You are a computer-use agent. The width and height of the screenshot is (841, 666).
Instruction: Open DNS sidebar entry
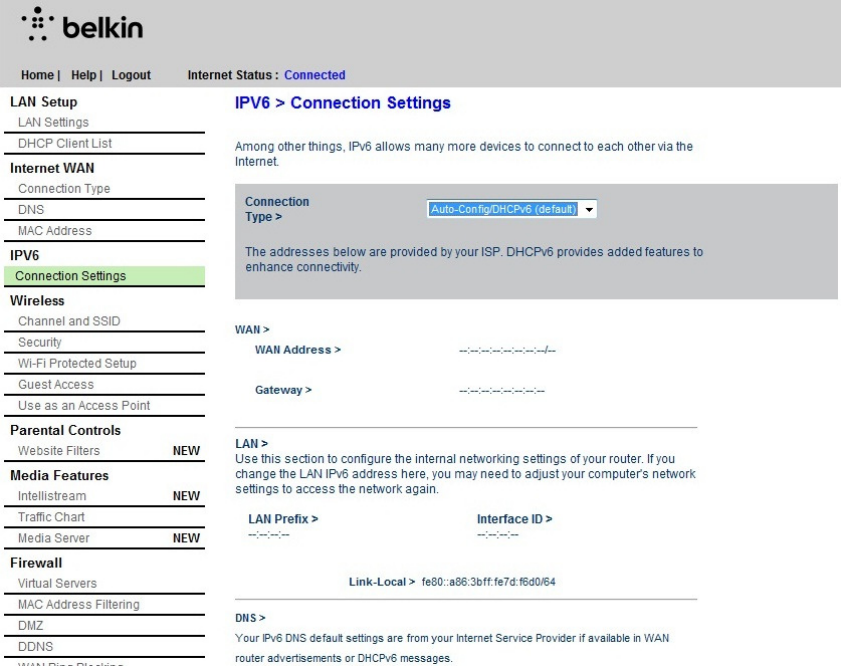[31, 210]
